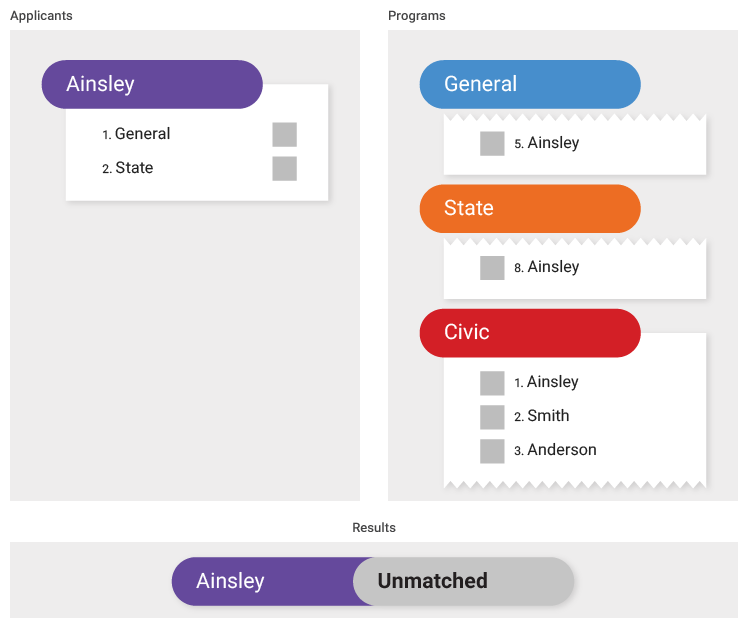Viewport: 748px width, 629px height.
Task: Click 2. Smith in Civic ranking
Action: (x=541, y=416)
